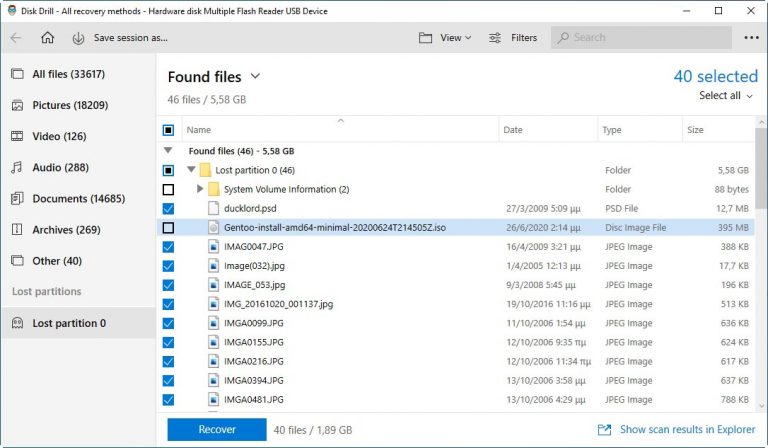Screen dimensions: 768x448
Task: Select Lost partition 0 in sidebar
Action: 78,323
